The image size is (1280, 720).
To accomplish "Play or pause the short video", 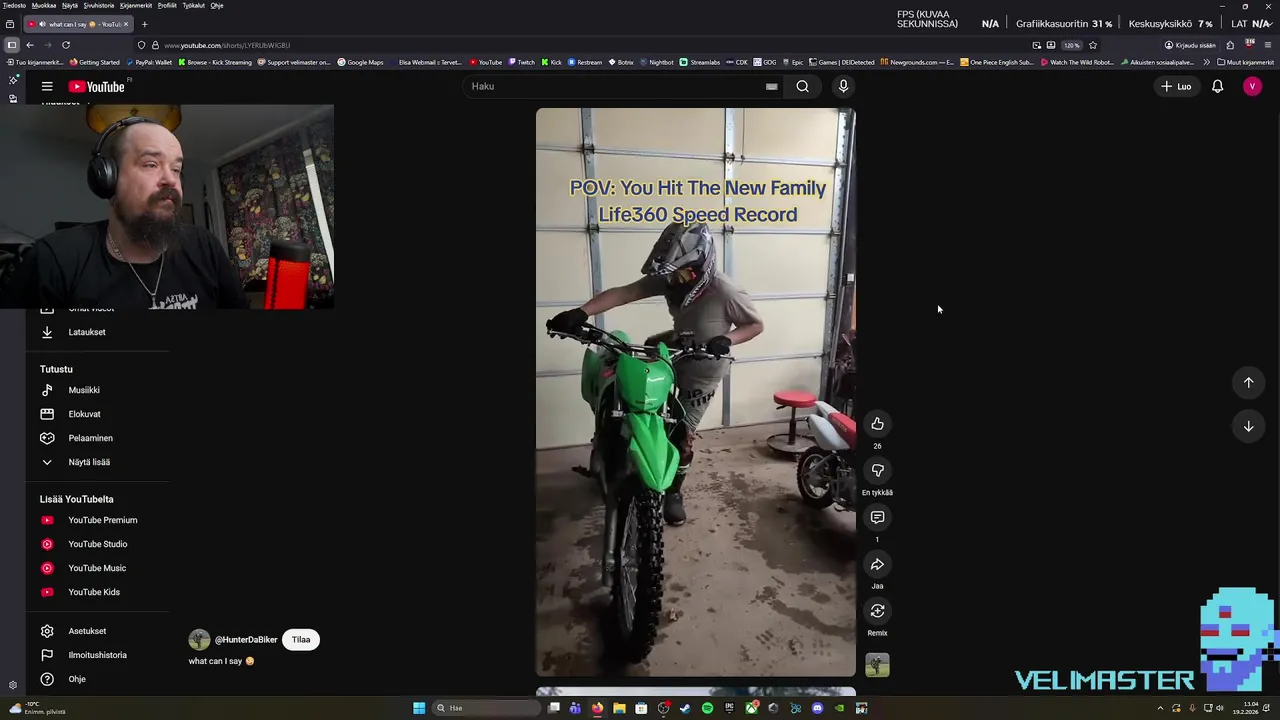I will tap(696, 392).
